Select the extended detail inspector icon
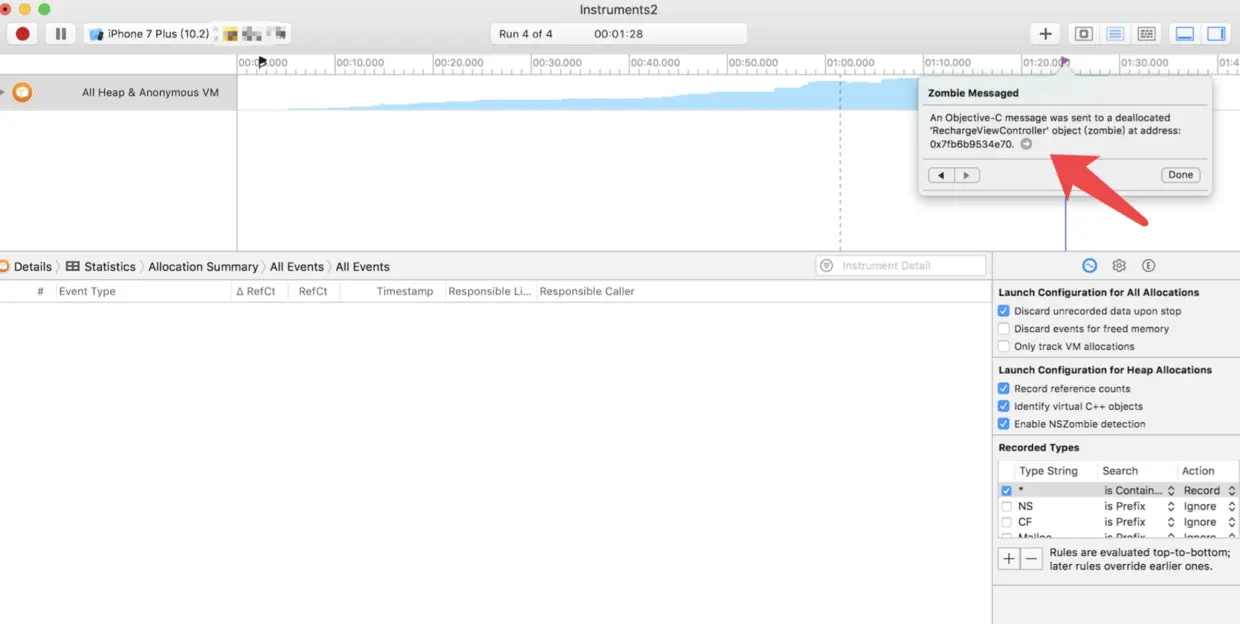 1148,266
